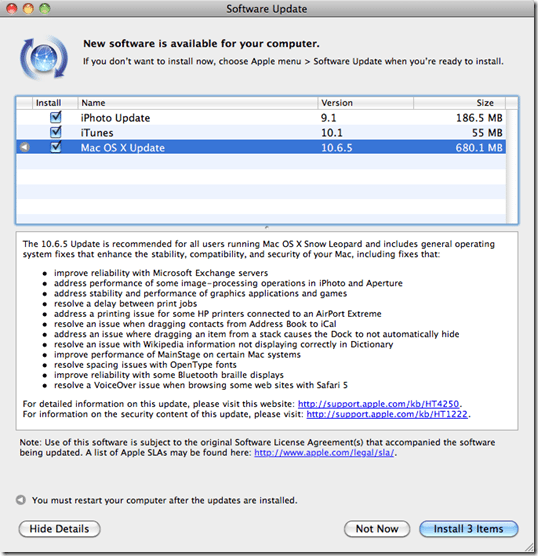Sort updates by Size column header
The height and width of the screenshot is (556, 538).
click(x=459, y=103)
